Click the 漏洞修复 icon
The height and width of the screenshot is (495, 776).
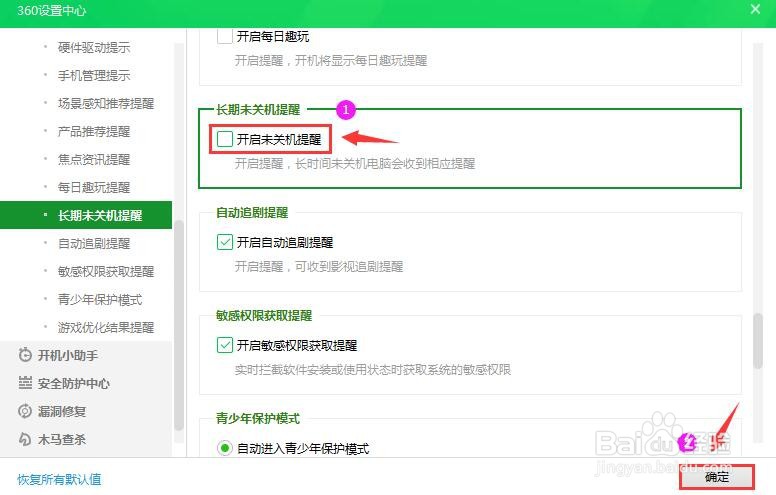pyautogui.click(x=25, y=411)
